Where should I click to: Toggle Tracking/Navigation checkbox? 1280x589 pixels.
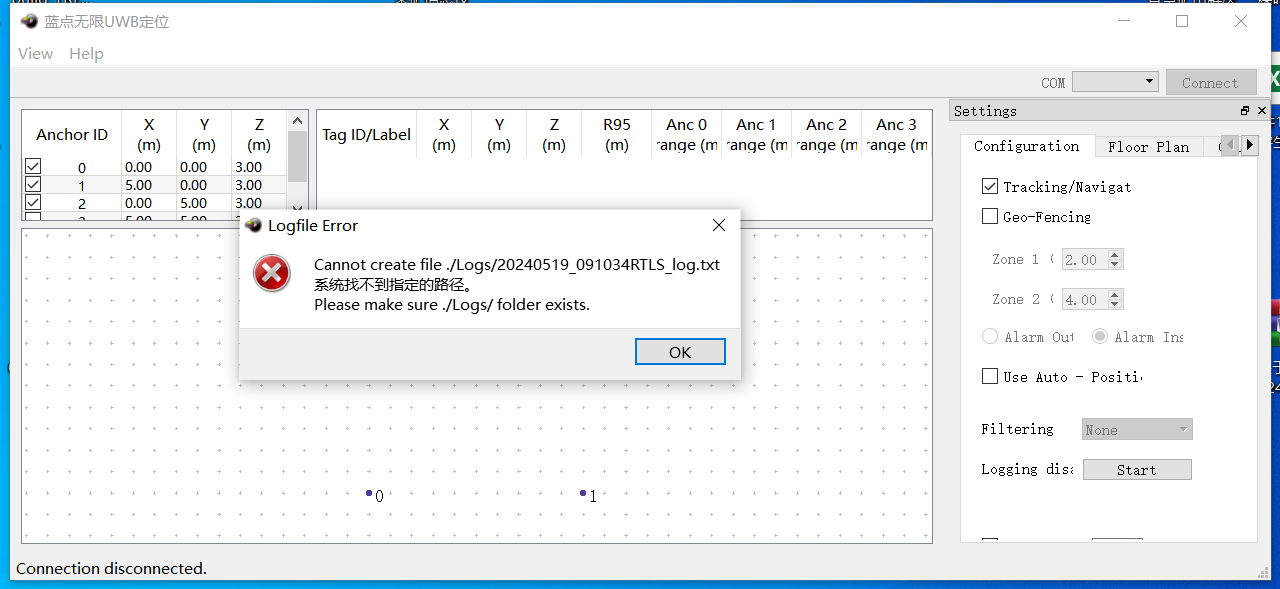tap(990, 186)
